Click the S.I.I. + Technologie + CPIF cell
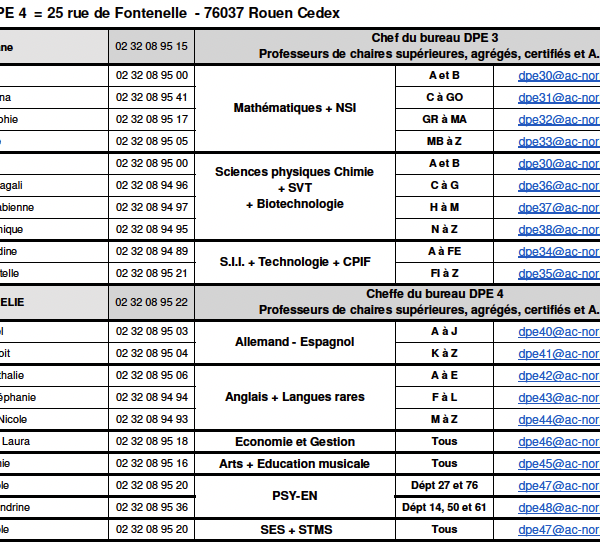This screenshot has width=600, height=551. point(295,262)
